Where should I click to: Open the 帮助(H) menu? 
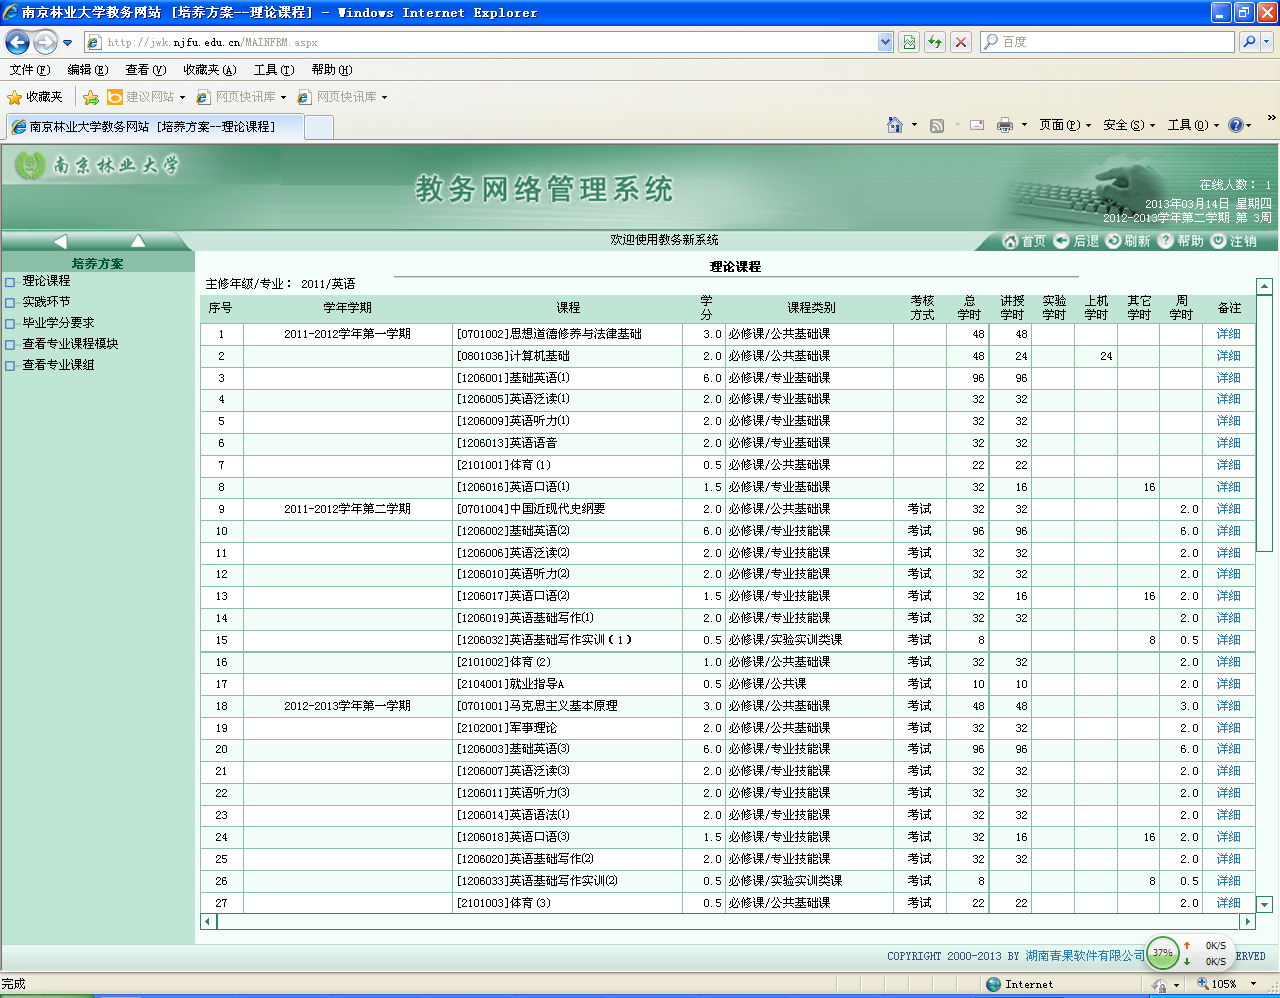[x=331, y=70]
